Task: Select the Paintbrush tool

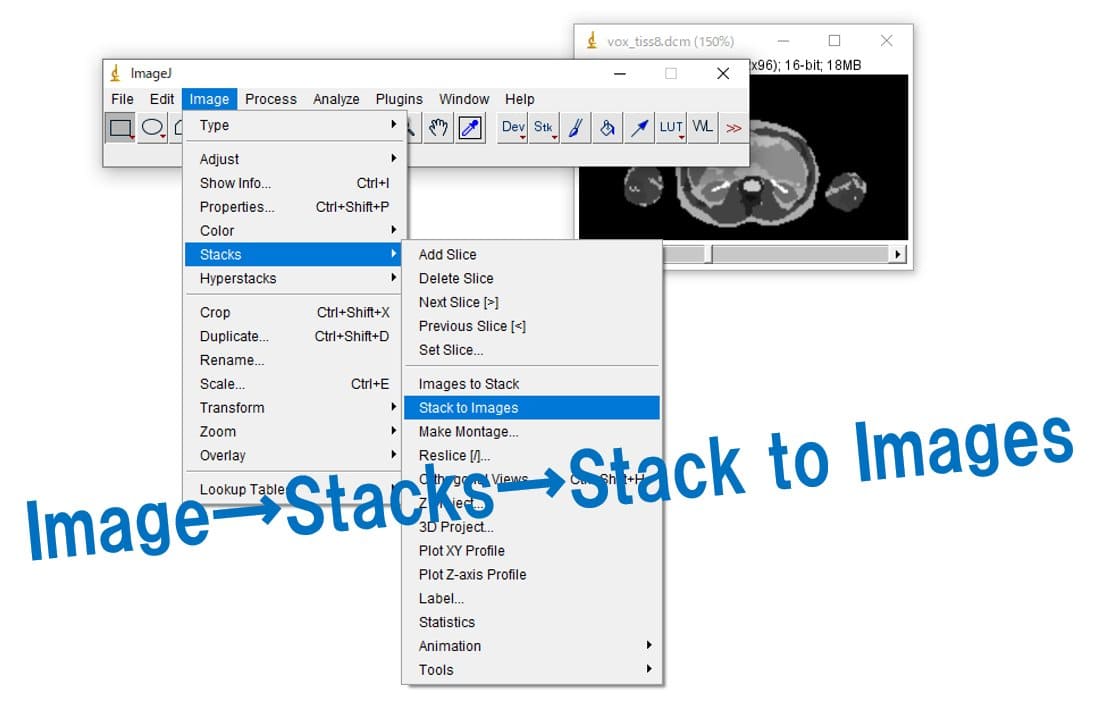Action: 575,128
